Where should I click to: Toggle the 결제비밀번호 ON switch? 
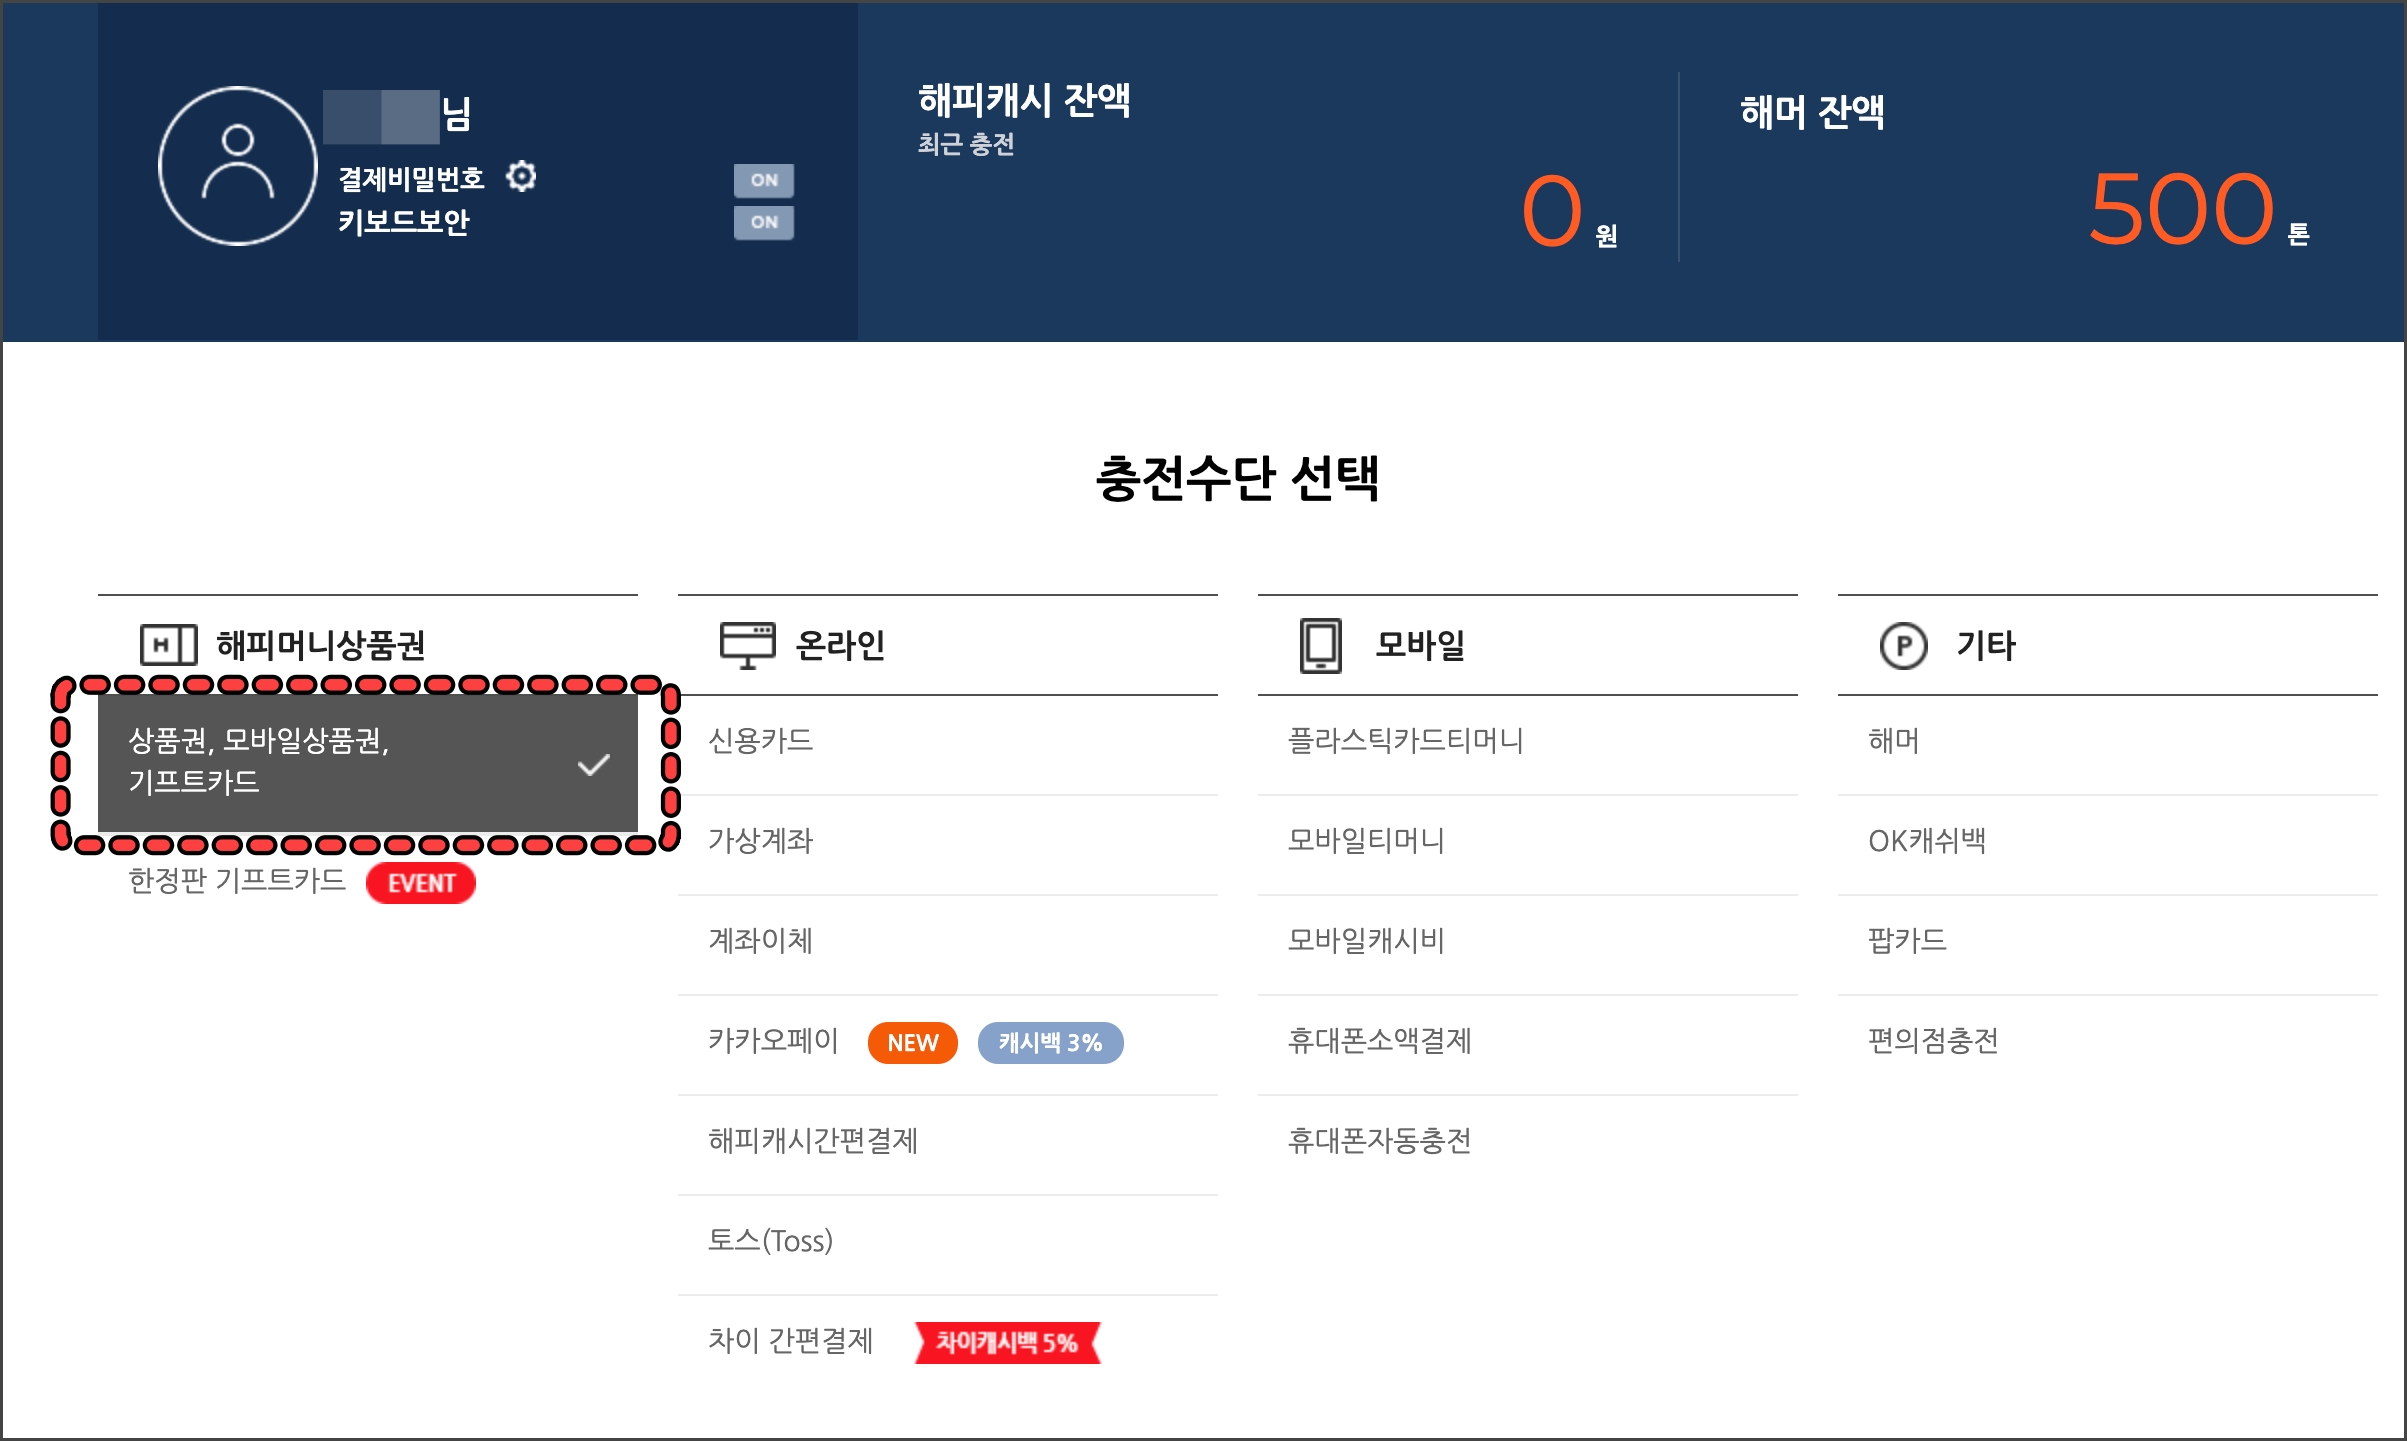coord(764,180)
